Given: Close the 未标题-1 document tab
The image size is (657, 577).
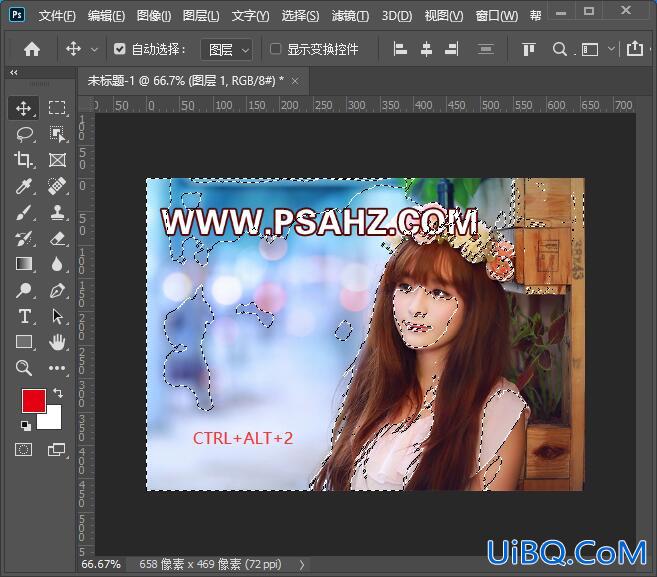Looking at the screenshot, I should point(295,81).
